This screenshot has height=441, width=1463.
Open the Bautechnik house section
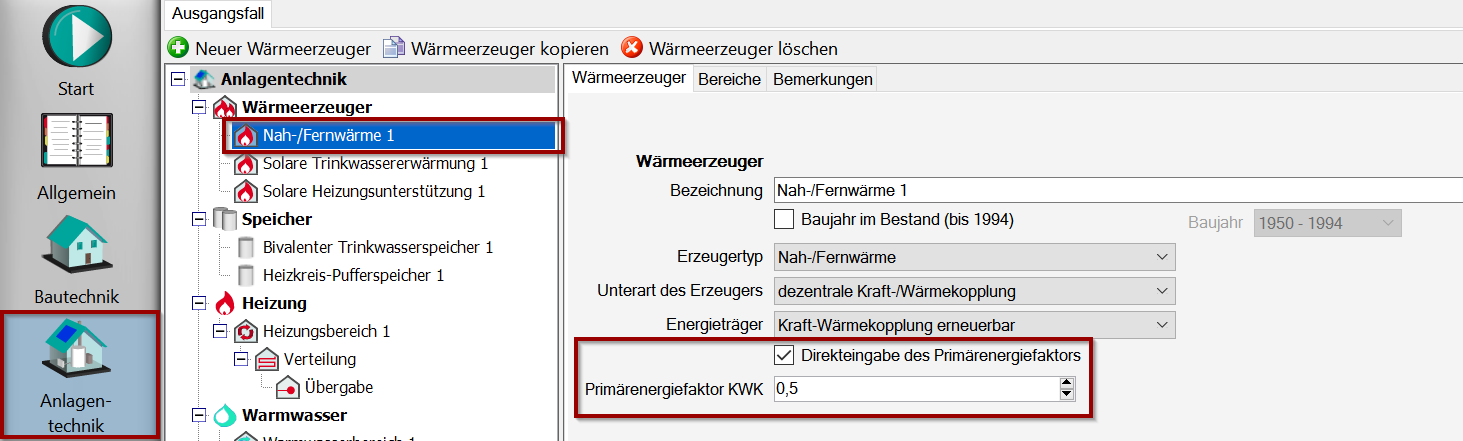tap(76, 260)
